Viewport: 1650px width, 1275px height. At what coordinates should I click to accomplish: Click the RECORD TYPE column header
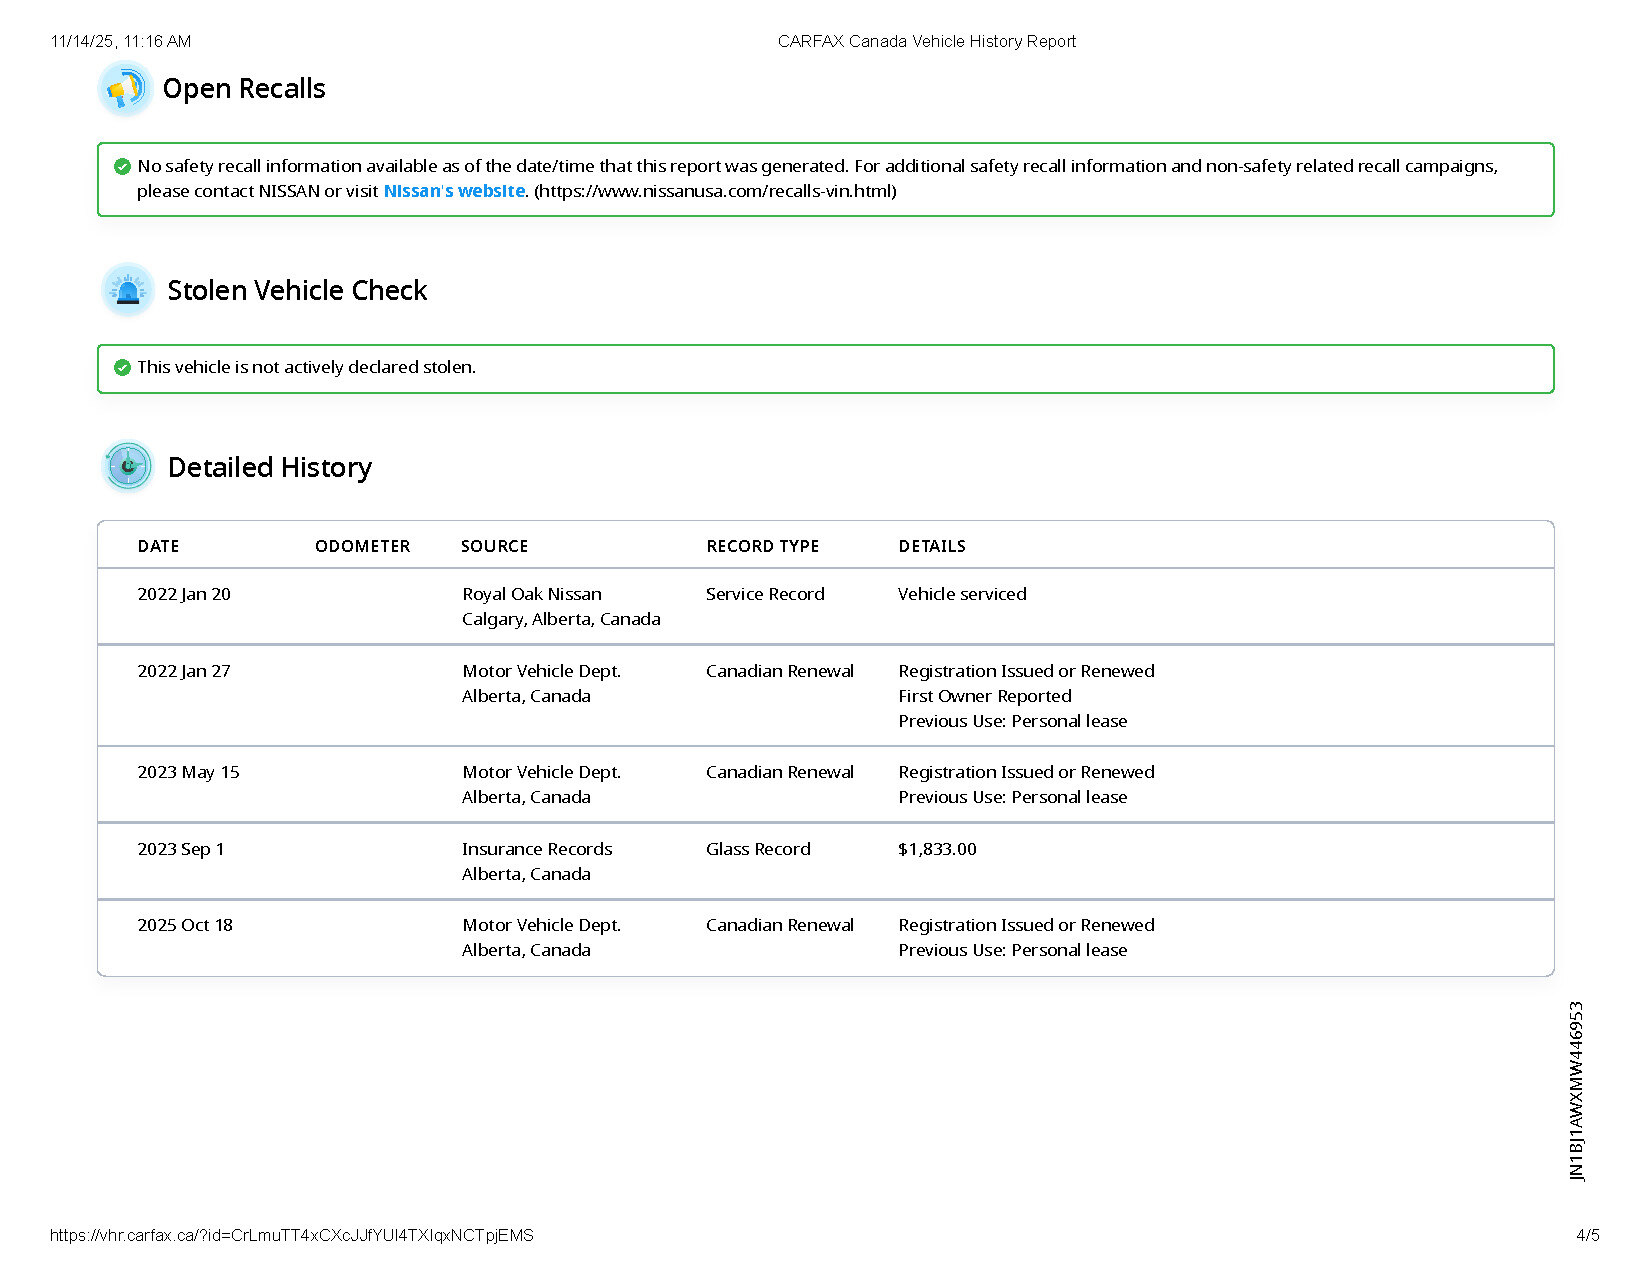pos(762,546)
